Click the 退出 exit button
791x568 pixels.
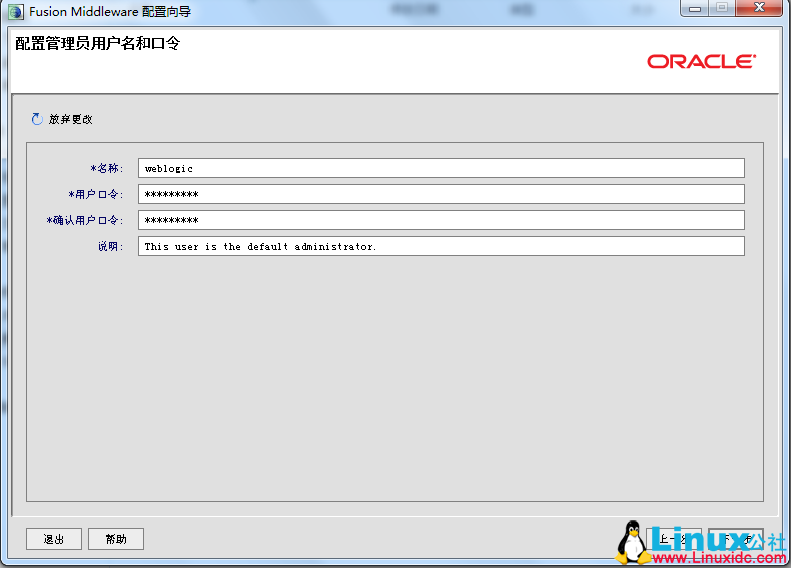click(54, 539)
